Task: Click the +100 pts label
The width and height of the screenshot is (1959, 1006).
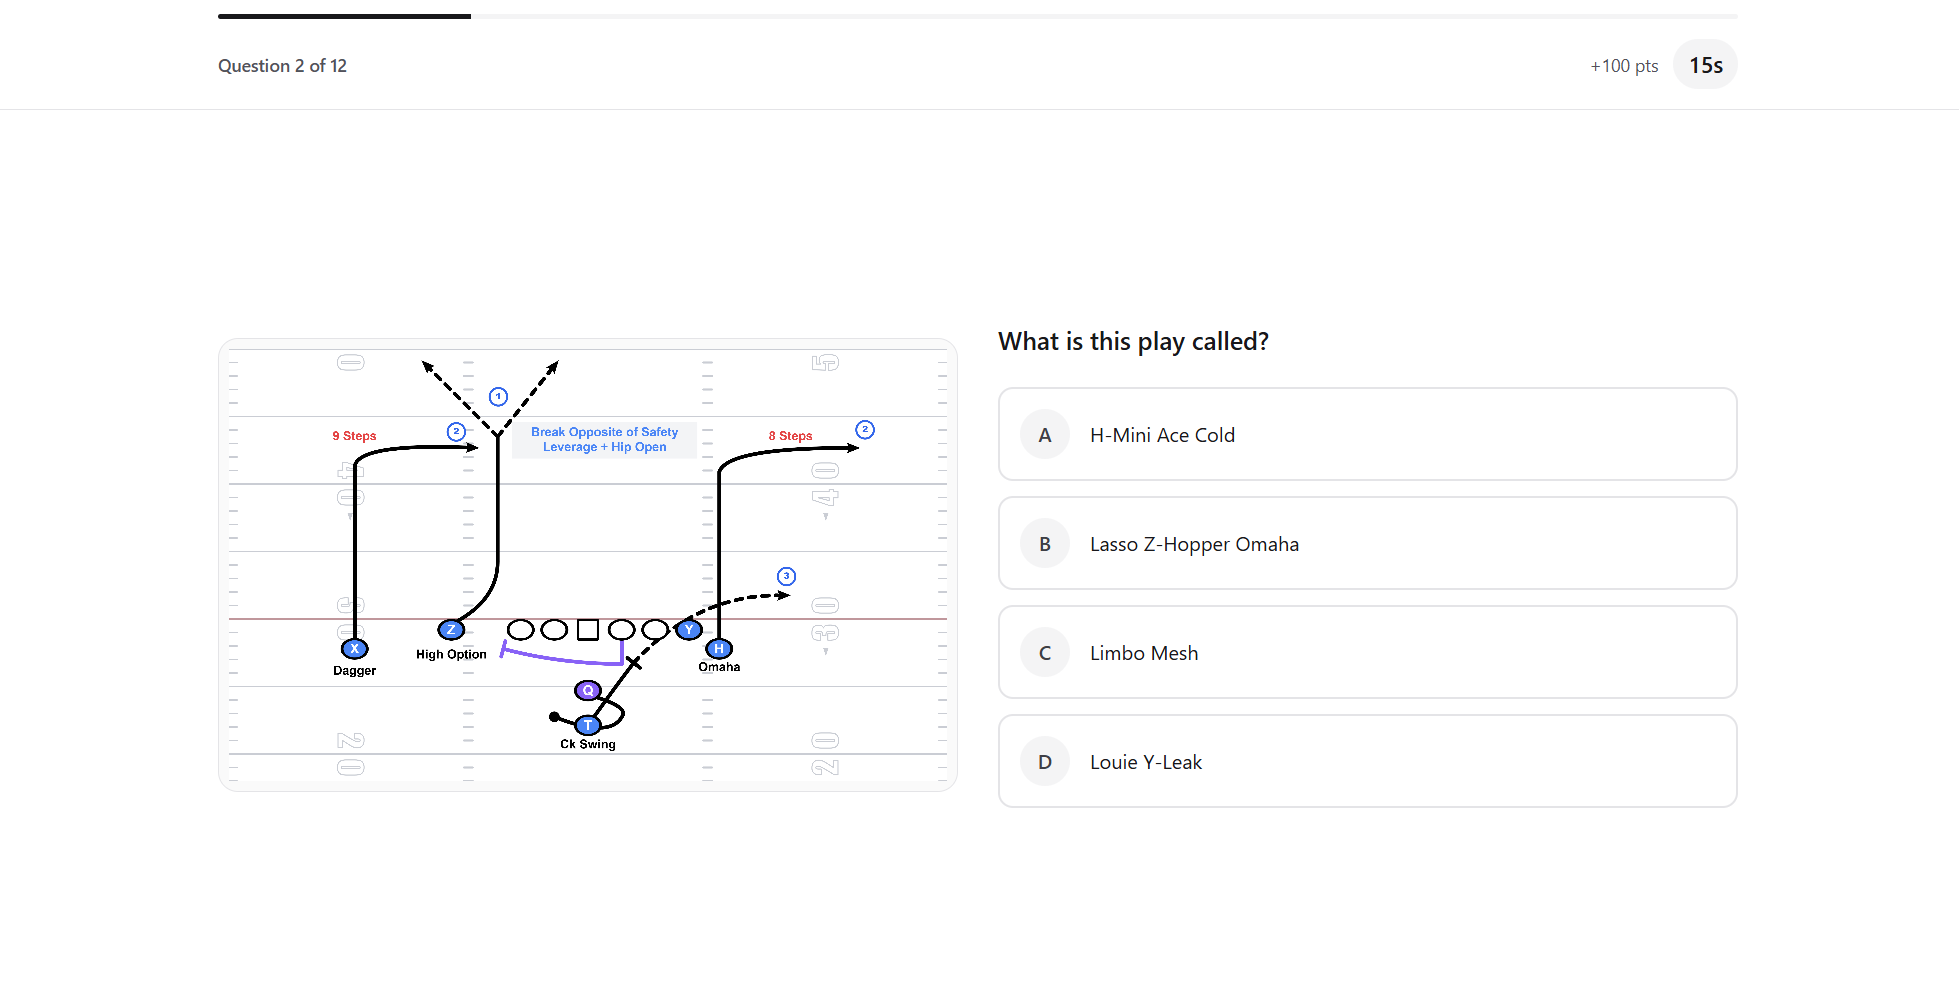Action: tap(1624, 66)
